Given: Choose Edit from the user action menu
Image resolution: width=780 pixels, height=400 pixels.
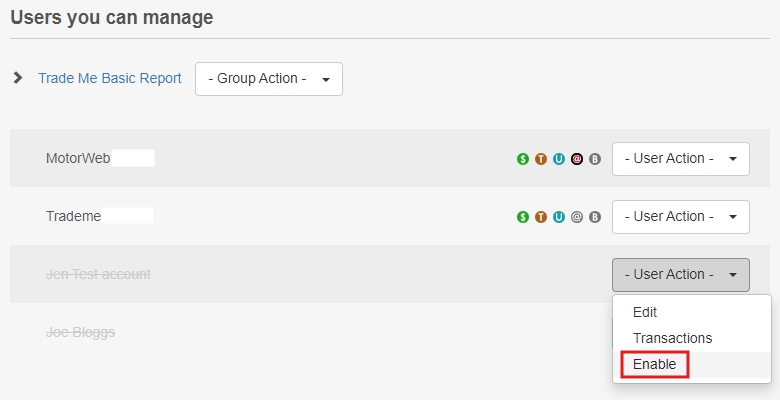Looking at the screenshot, I should coord(645,312).
